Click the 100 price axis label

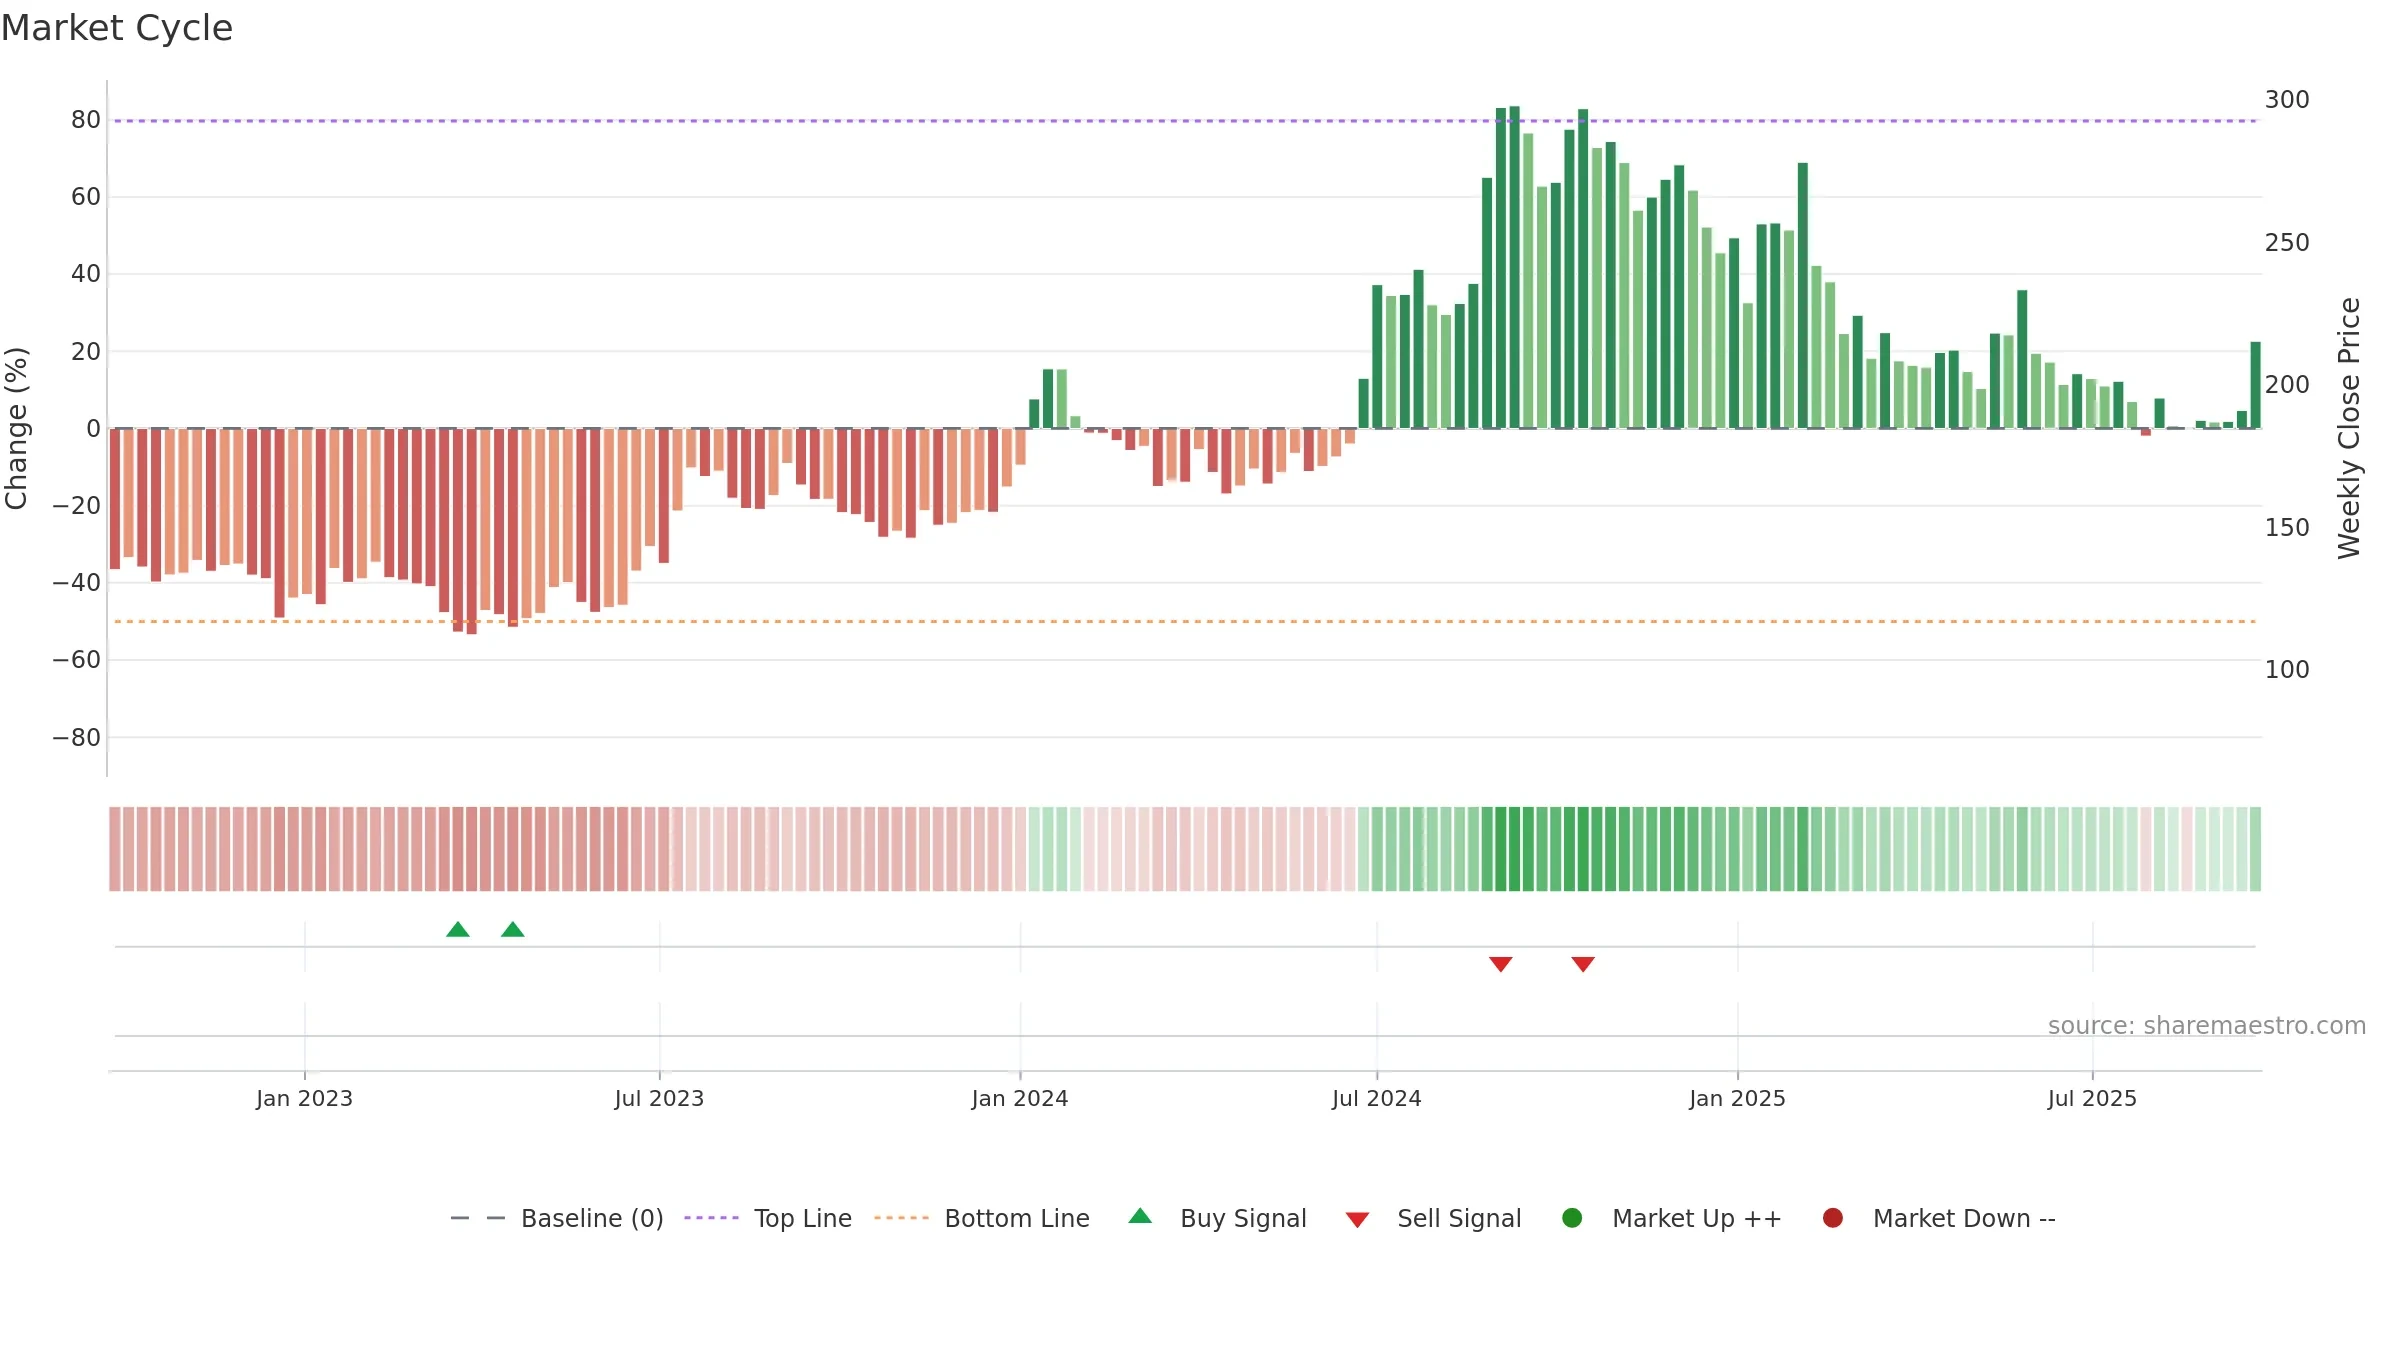(2287, 670)
